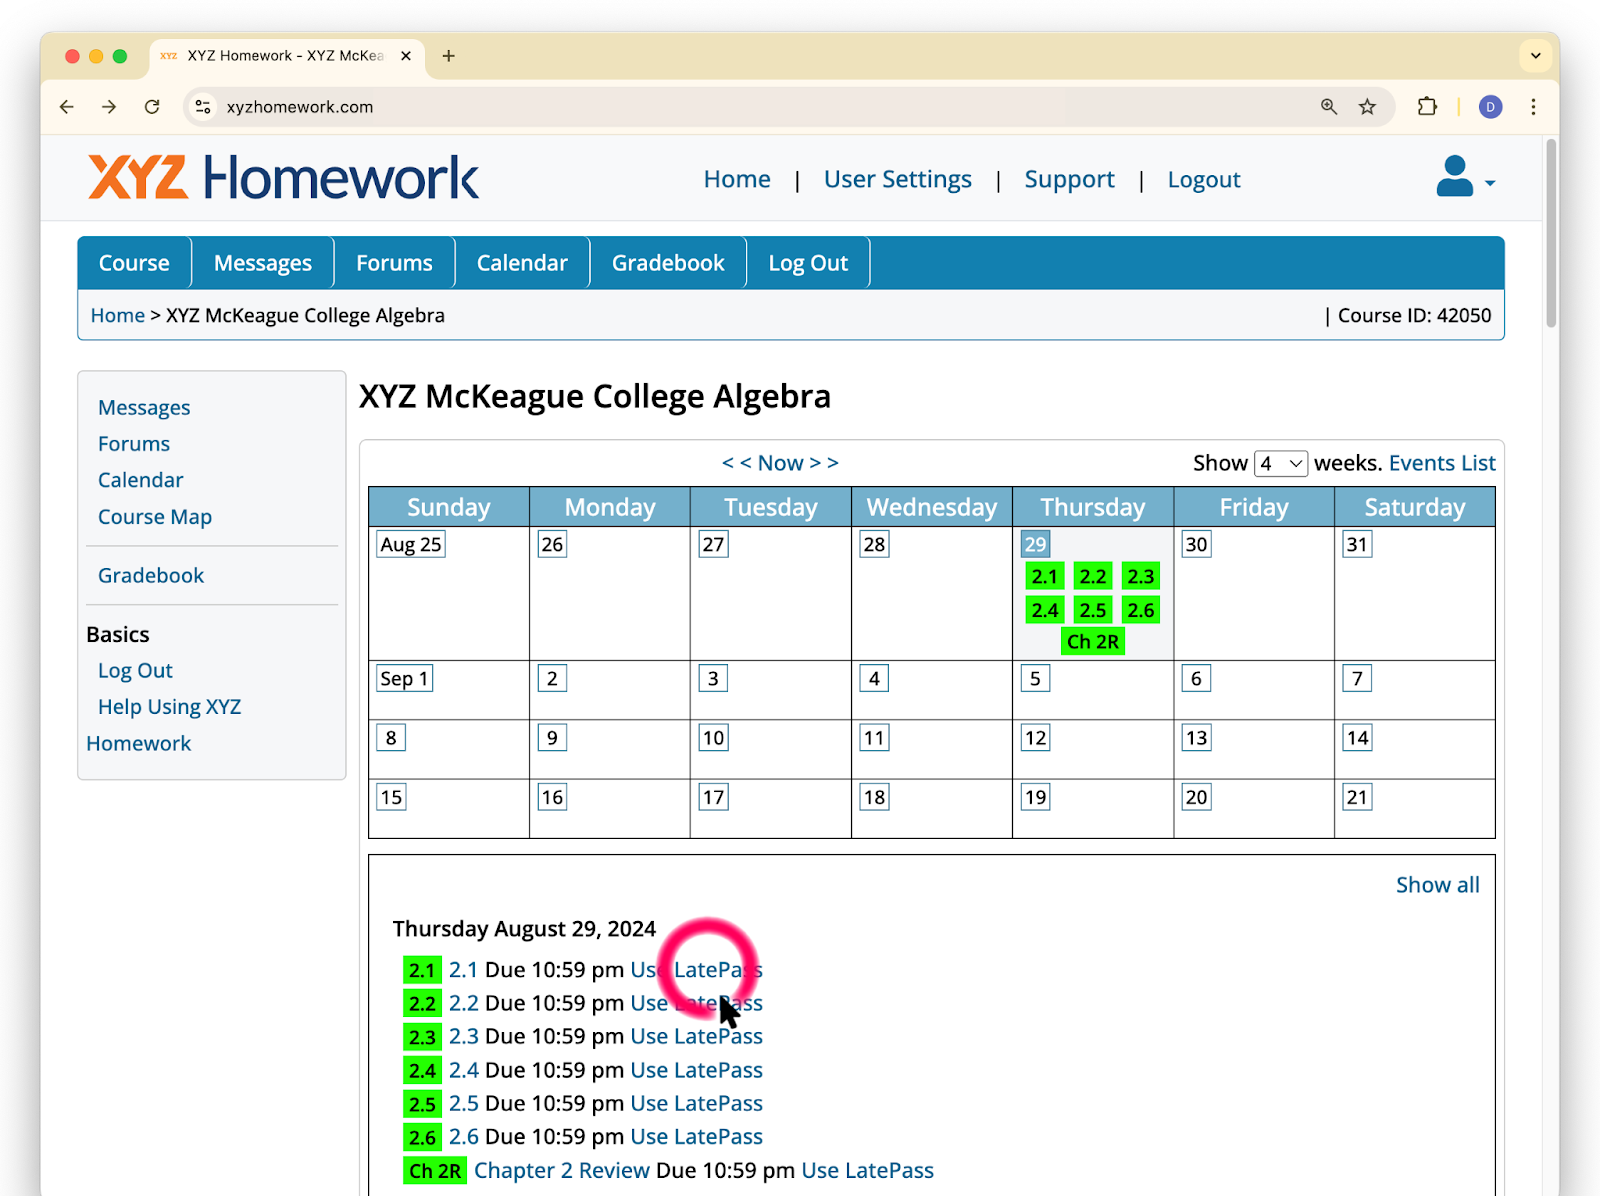Open Chapter 2 Review assignment link
Screen dimensions: 1600x1196
pyautogui.click(x=562, y=1171)
